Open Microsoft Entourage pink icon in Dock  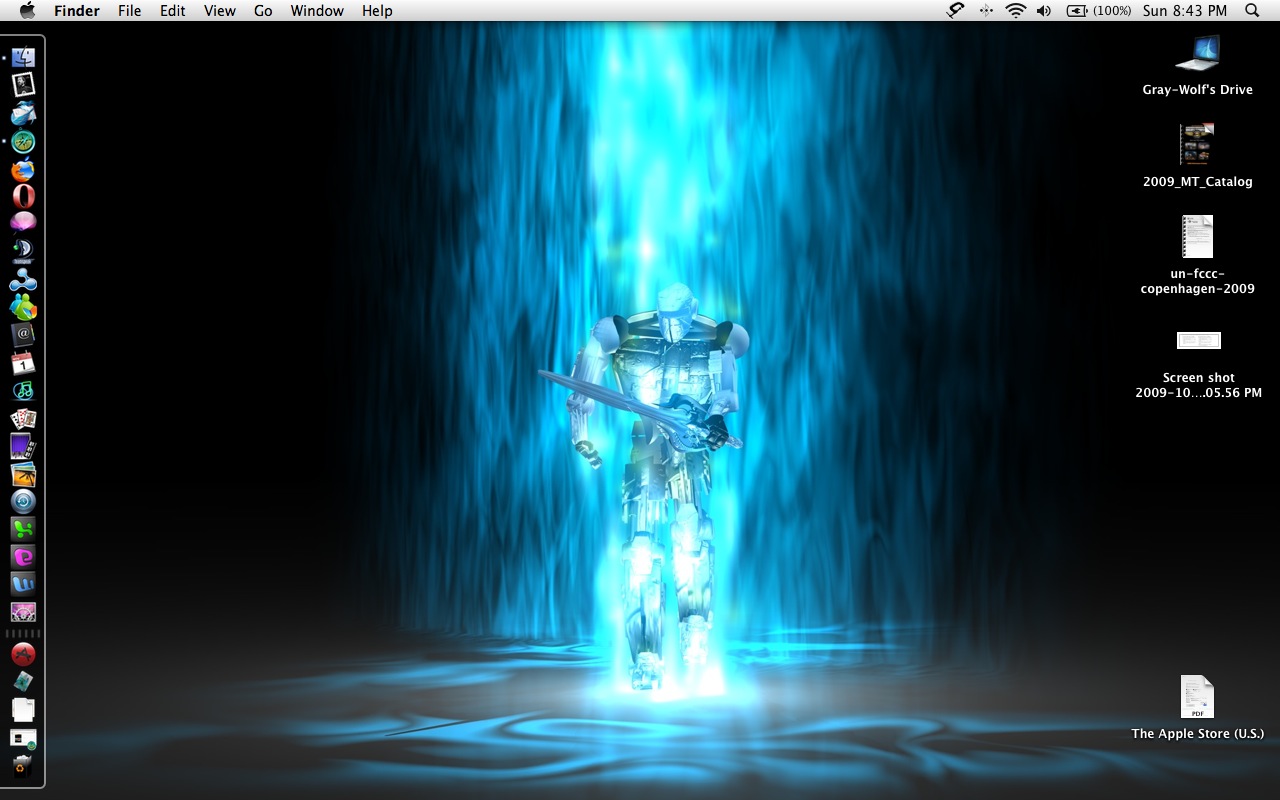tap(23, 556)
